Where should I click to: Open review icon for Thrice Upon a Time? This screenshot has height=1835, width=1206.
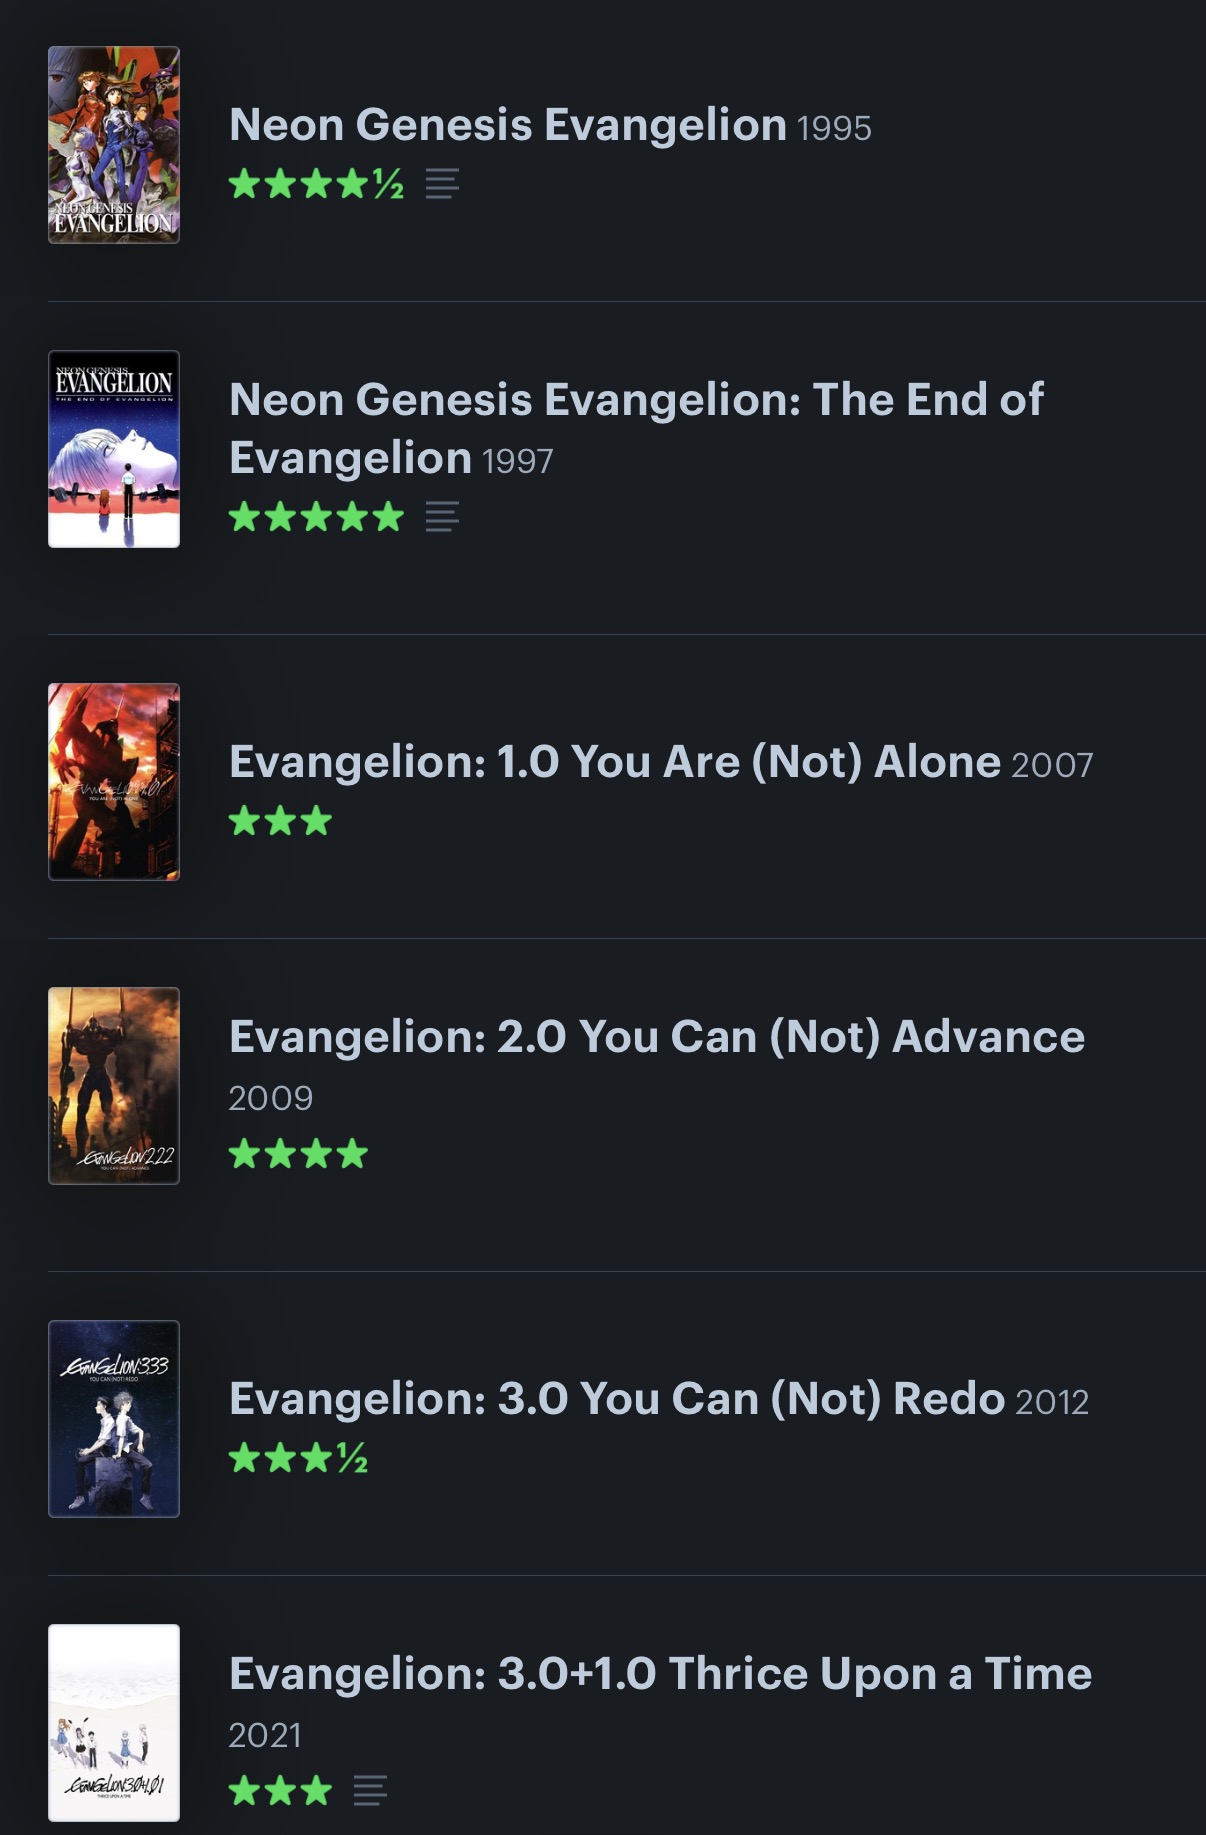pyautogui.click(x=370, y=1790)
